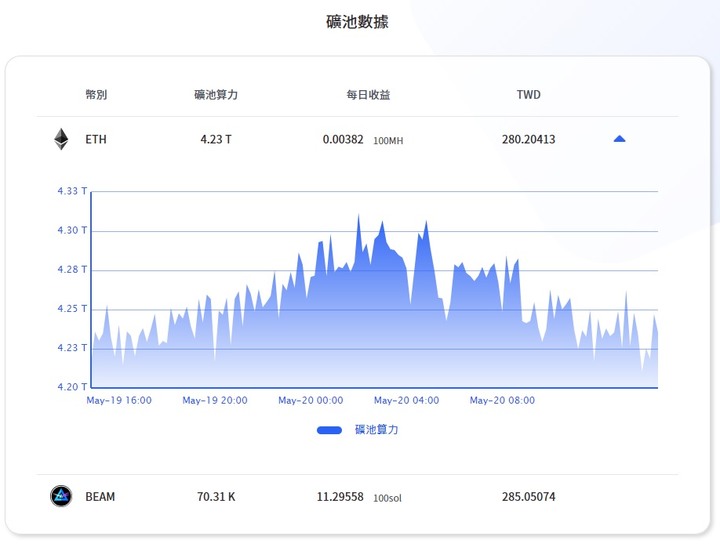
Task: Click the 4.33 T y-axis label
Action: click(x=72, y=191)
